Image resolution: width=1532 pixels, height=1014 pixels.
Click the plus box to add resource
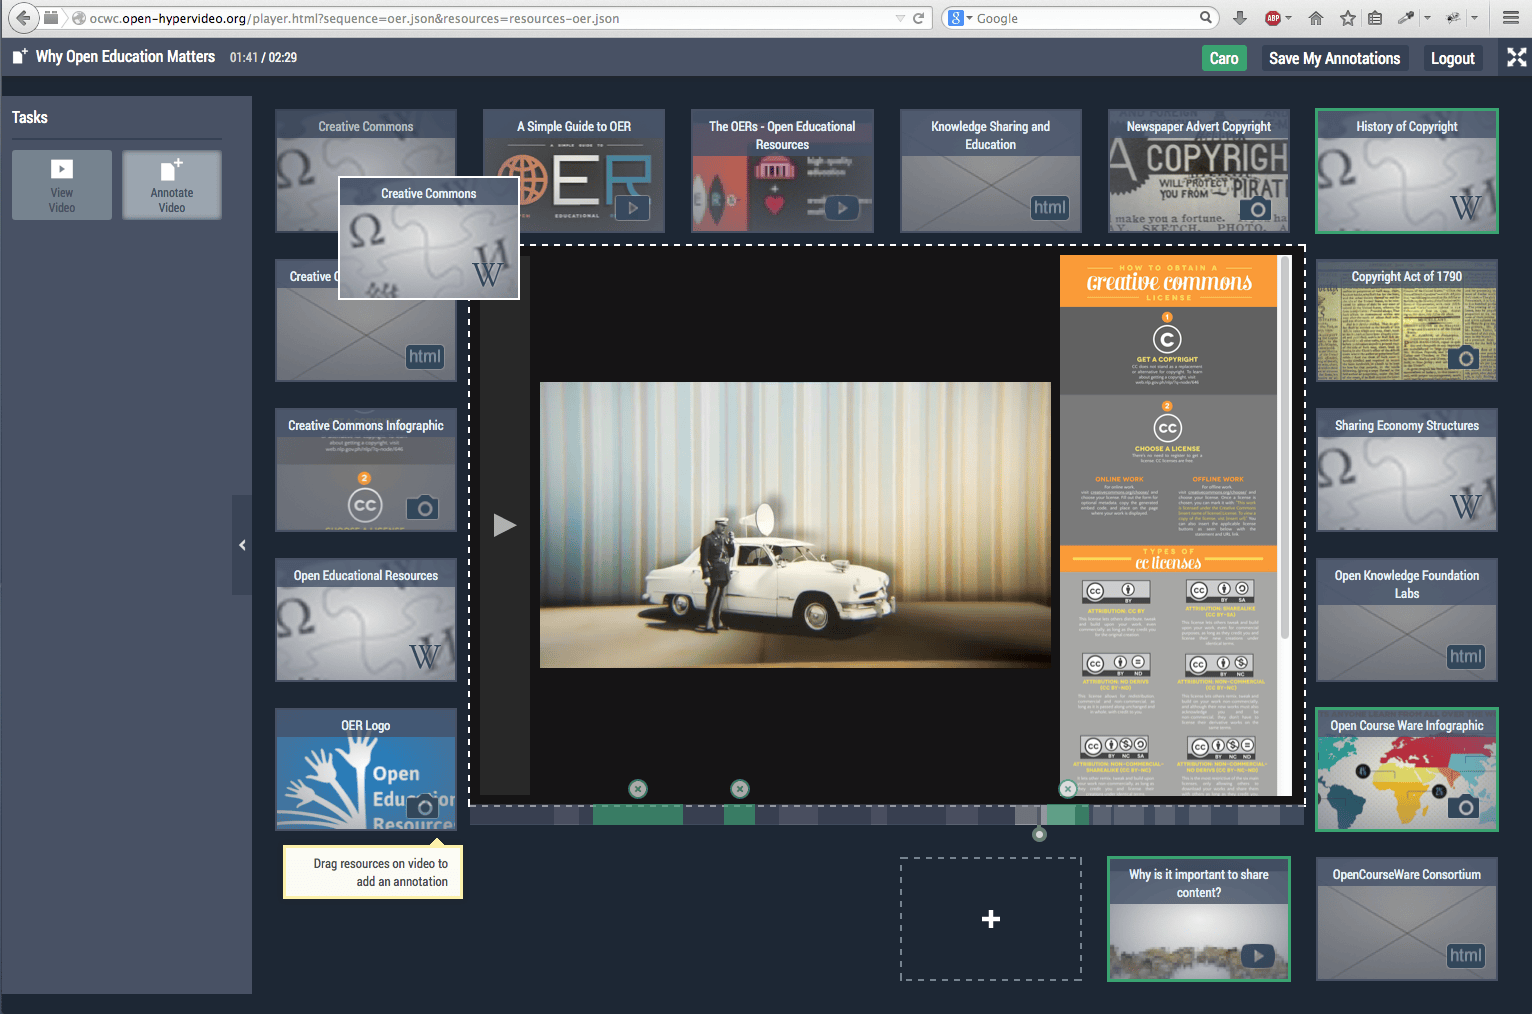click(x=990, y=919)
